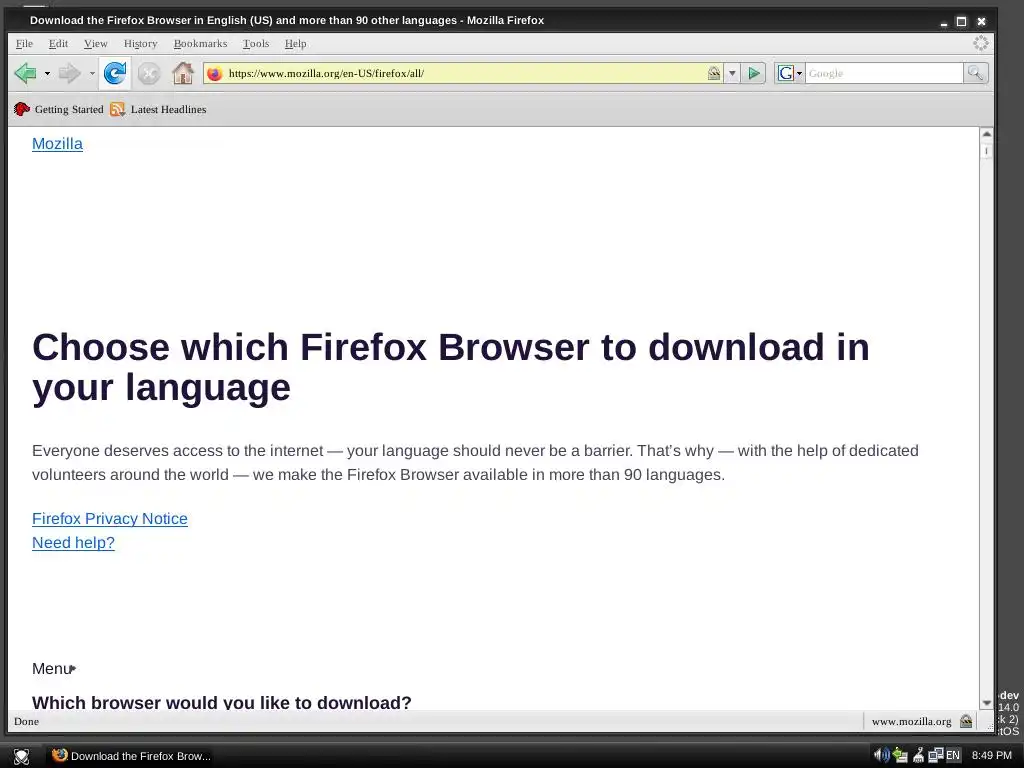Screen dimensions: 1024x768
Task: Maximize the Firefox window
Action: coord(961,22)
